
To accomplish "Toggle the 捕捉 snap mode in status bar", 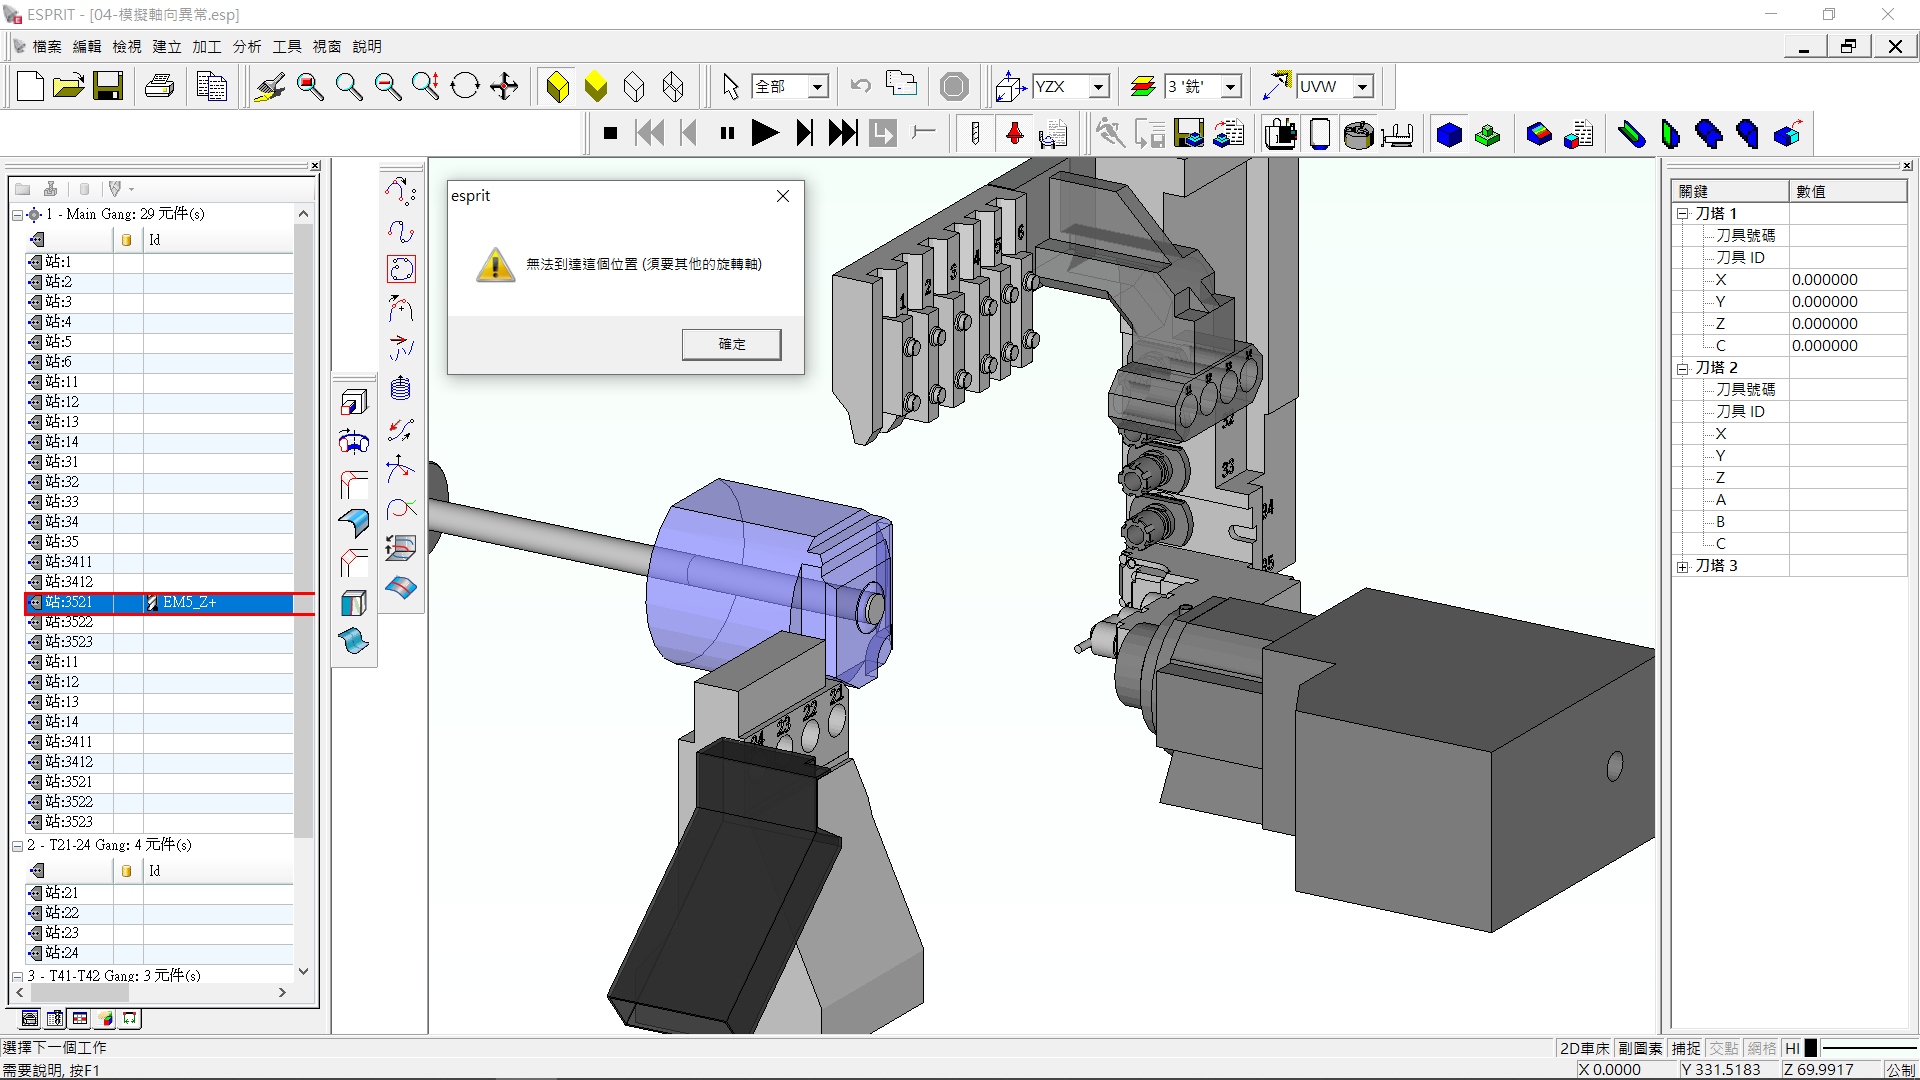I will [1686, 1048].
